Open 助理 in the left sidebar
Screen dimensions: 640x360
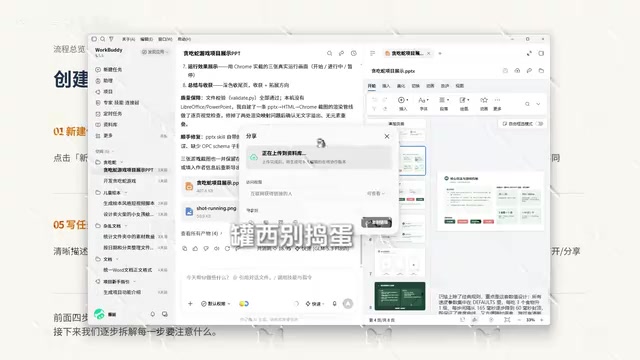click(104, 81)
